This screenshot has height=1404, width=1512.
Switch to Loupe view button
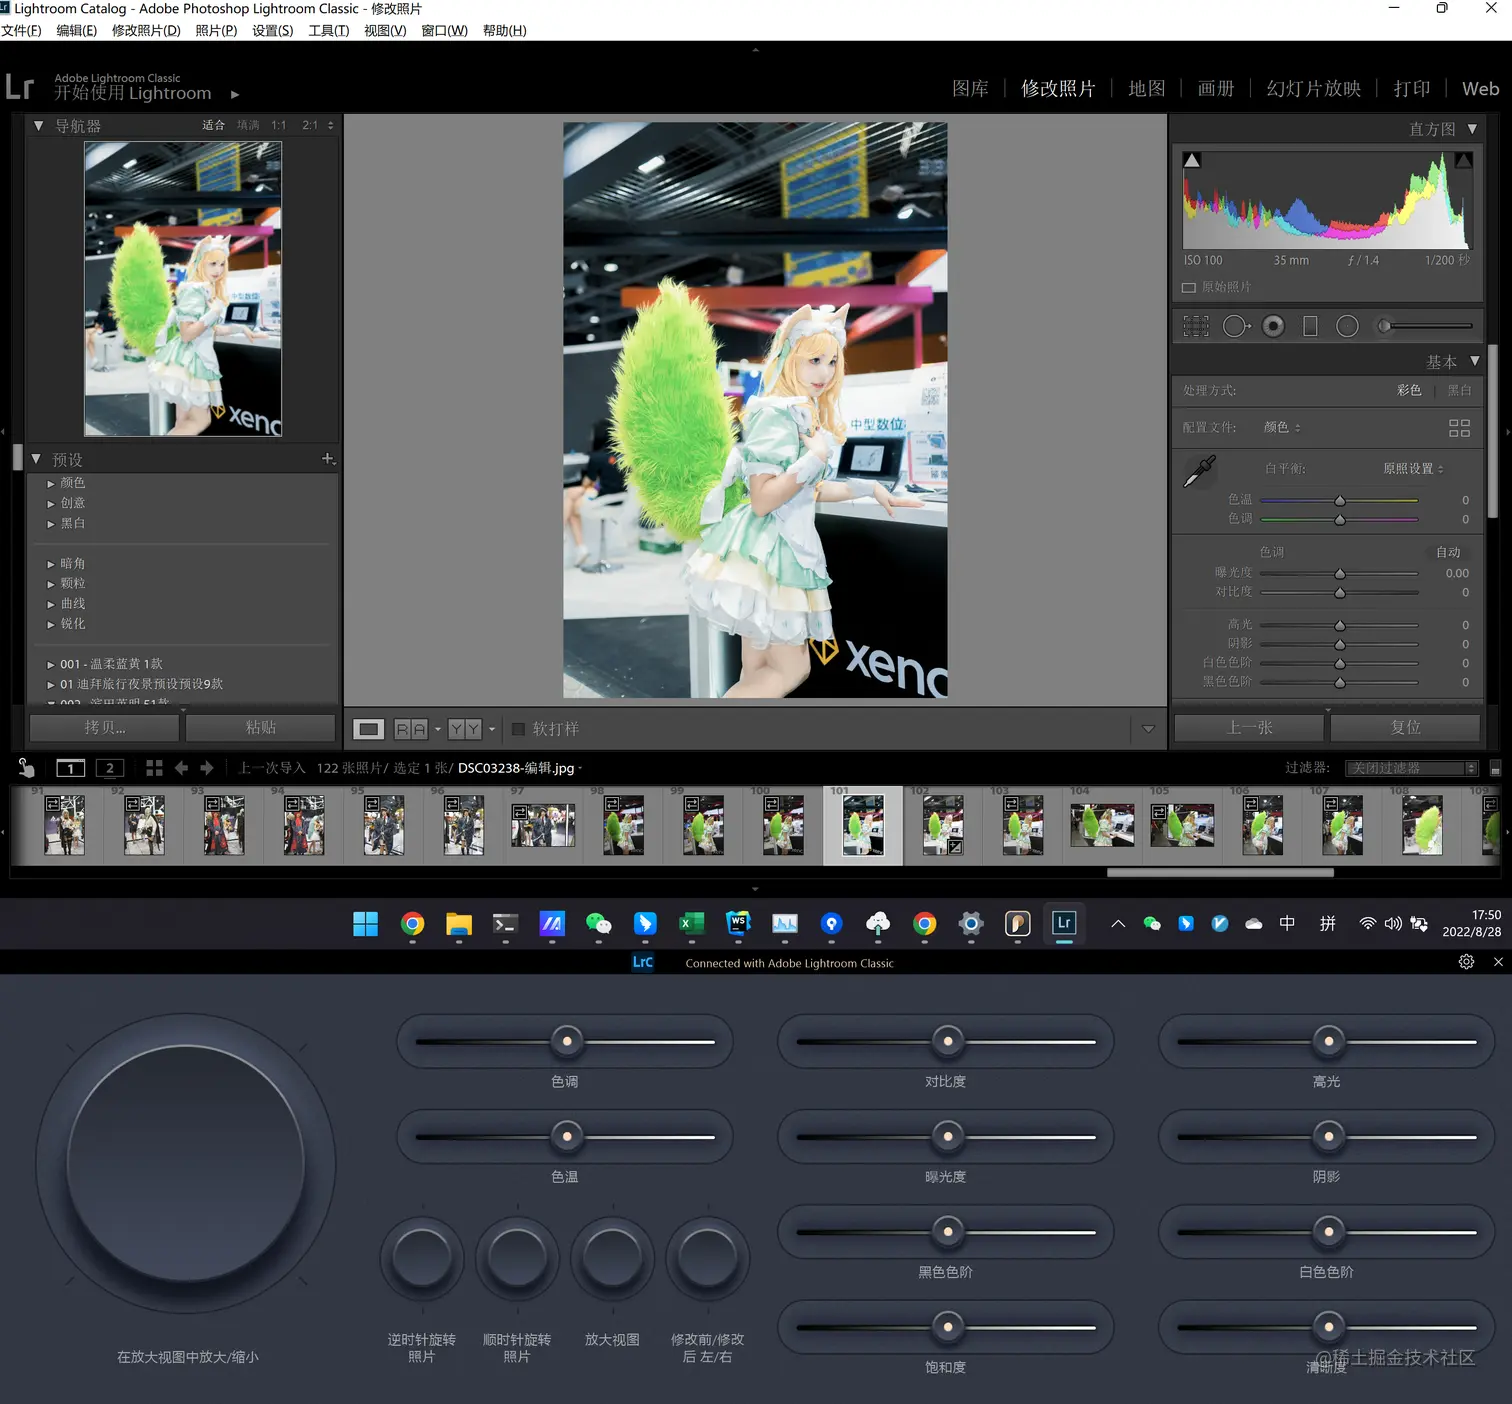point(368,729)
